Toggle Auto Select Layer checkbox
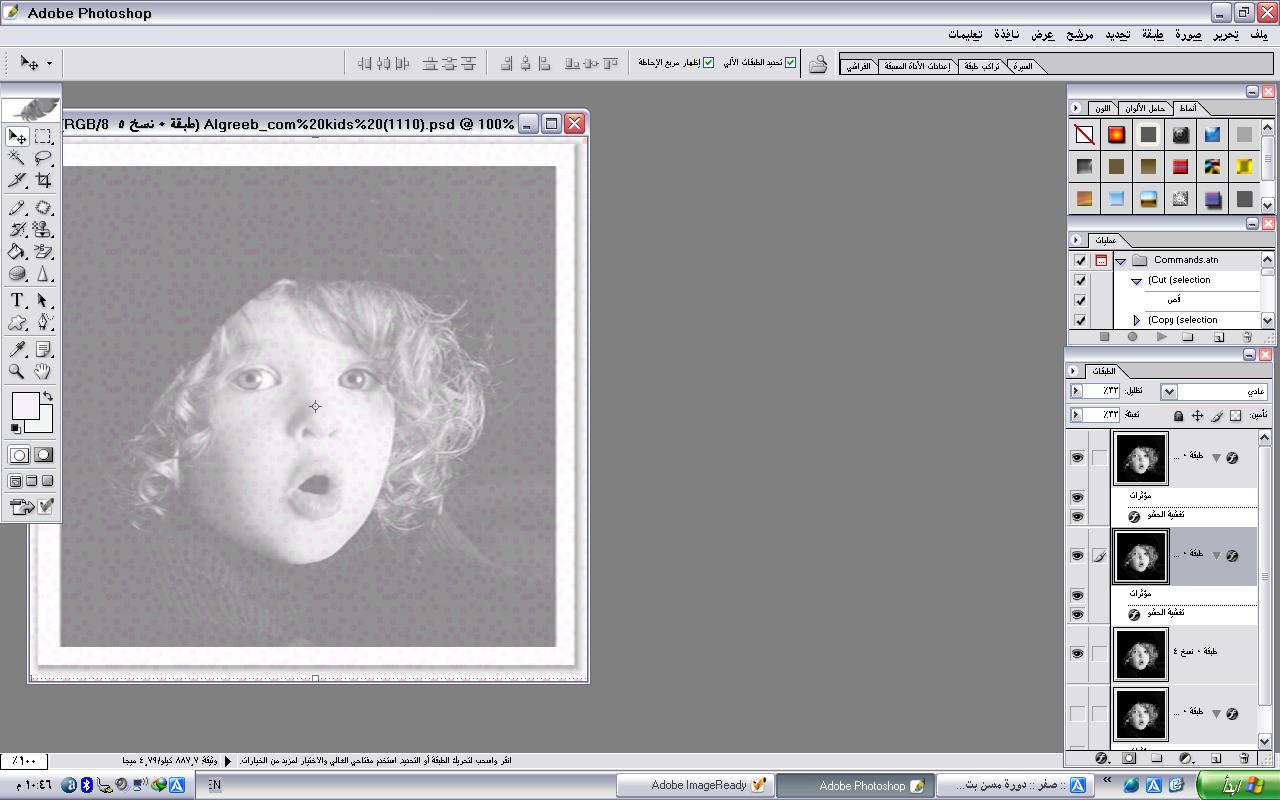The image size is (1280, 800). (x=790, y=63)
